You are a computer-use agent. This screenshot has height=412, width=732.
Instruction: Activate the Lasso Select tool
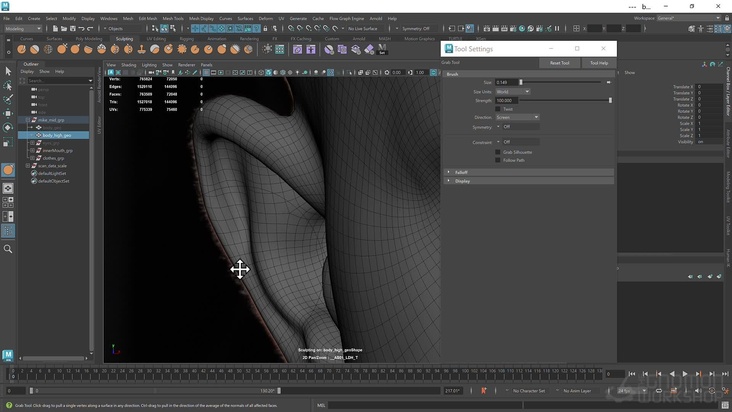(x=8, y=85)
